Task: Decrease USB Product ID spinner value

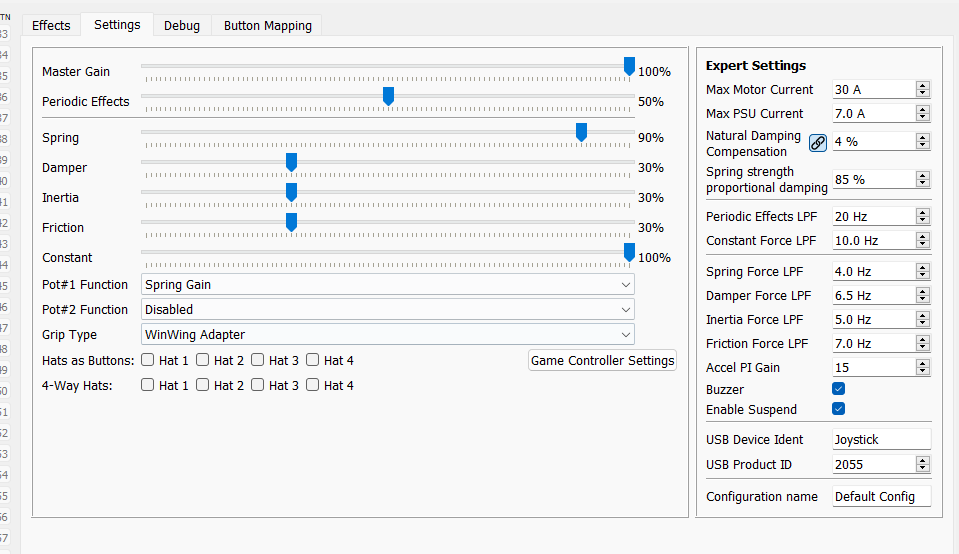Action: (922, 469)
